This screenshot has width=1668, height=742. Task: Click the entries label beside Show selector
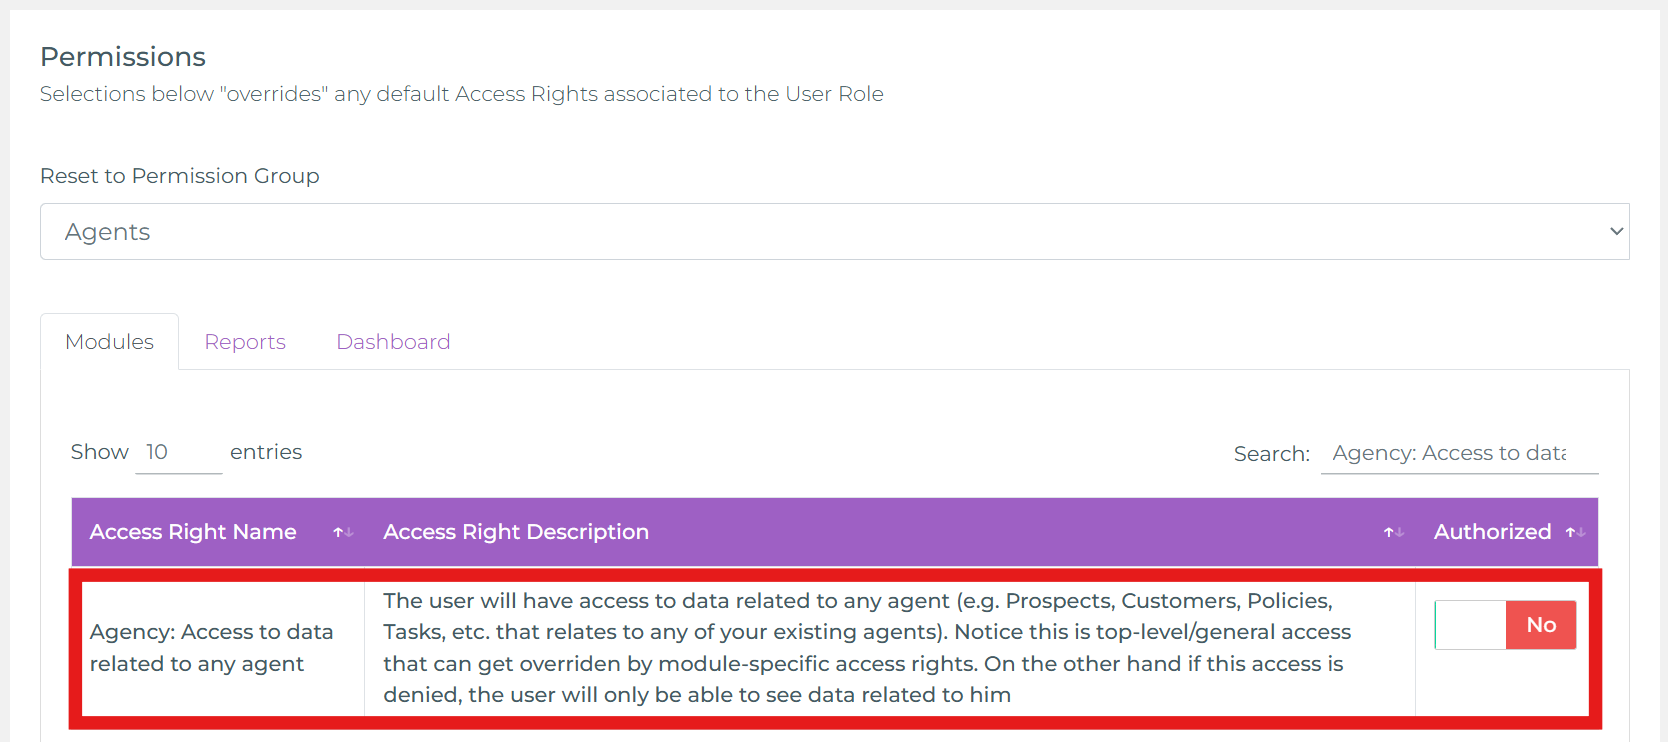tap(266, 452)
